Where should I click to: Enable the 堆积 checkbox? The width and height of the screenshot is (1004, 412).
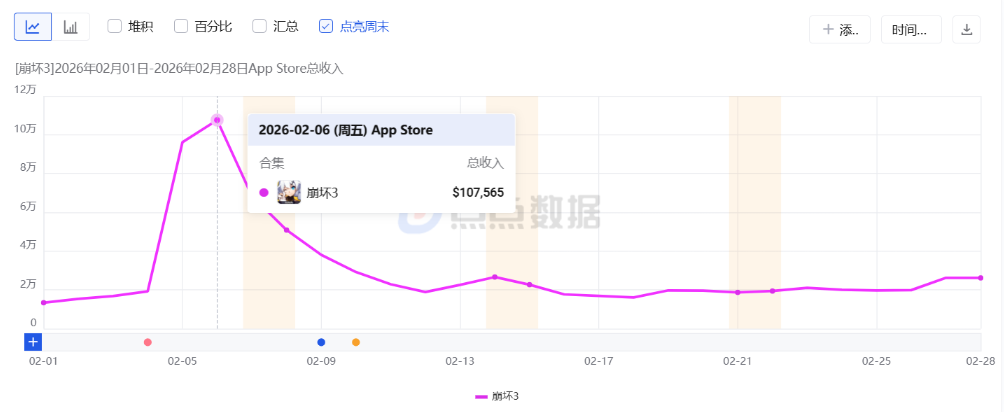[x=114, y=26]
